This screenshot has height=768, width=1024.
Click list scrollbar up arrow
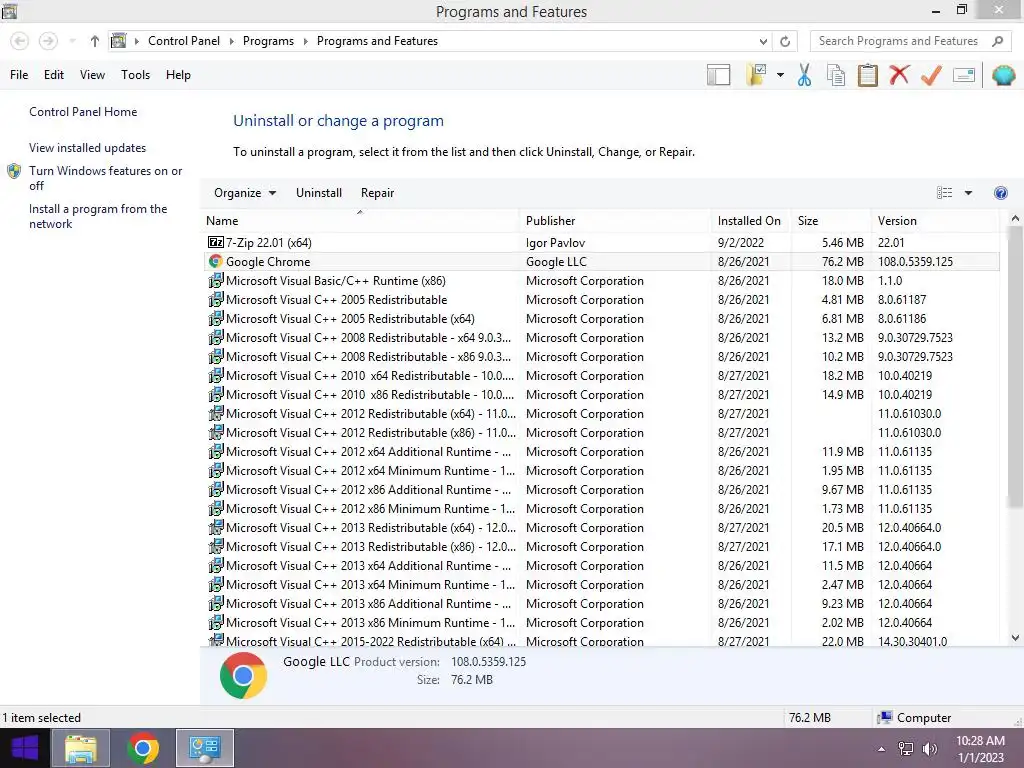pos(1015,219)
